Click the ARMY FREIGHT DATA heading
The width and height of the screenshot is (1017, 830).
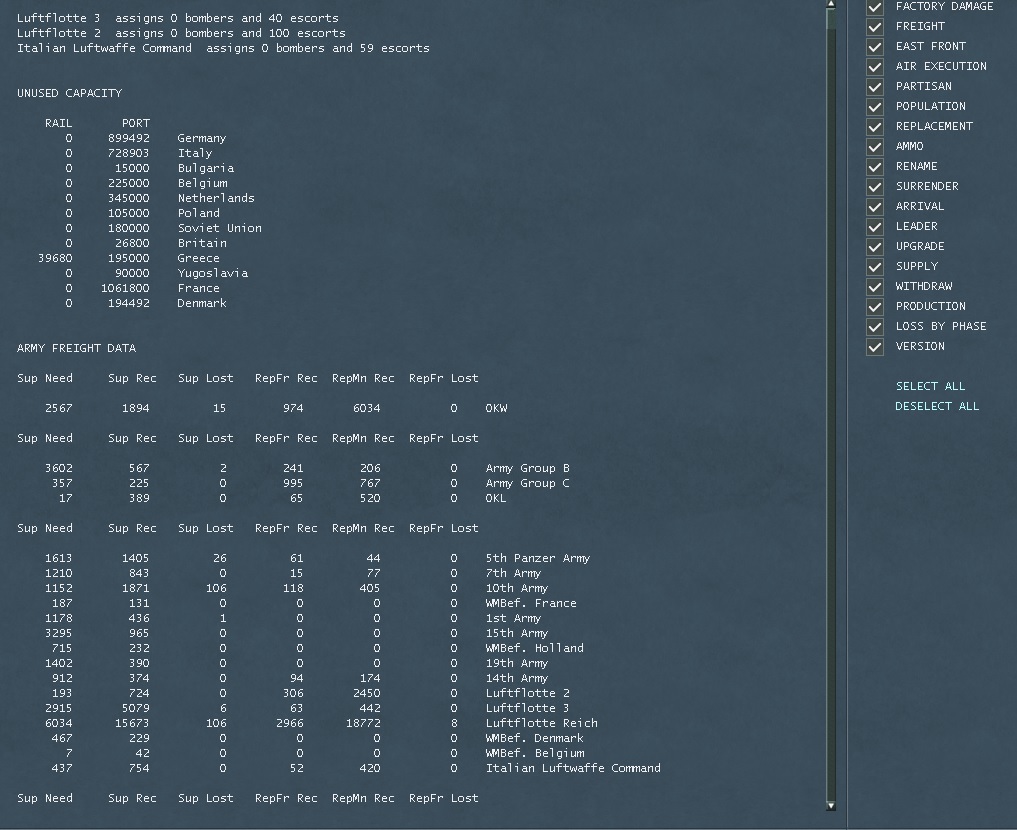pyautogui.click(x=77, y=348)
